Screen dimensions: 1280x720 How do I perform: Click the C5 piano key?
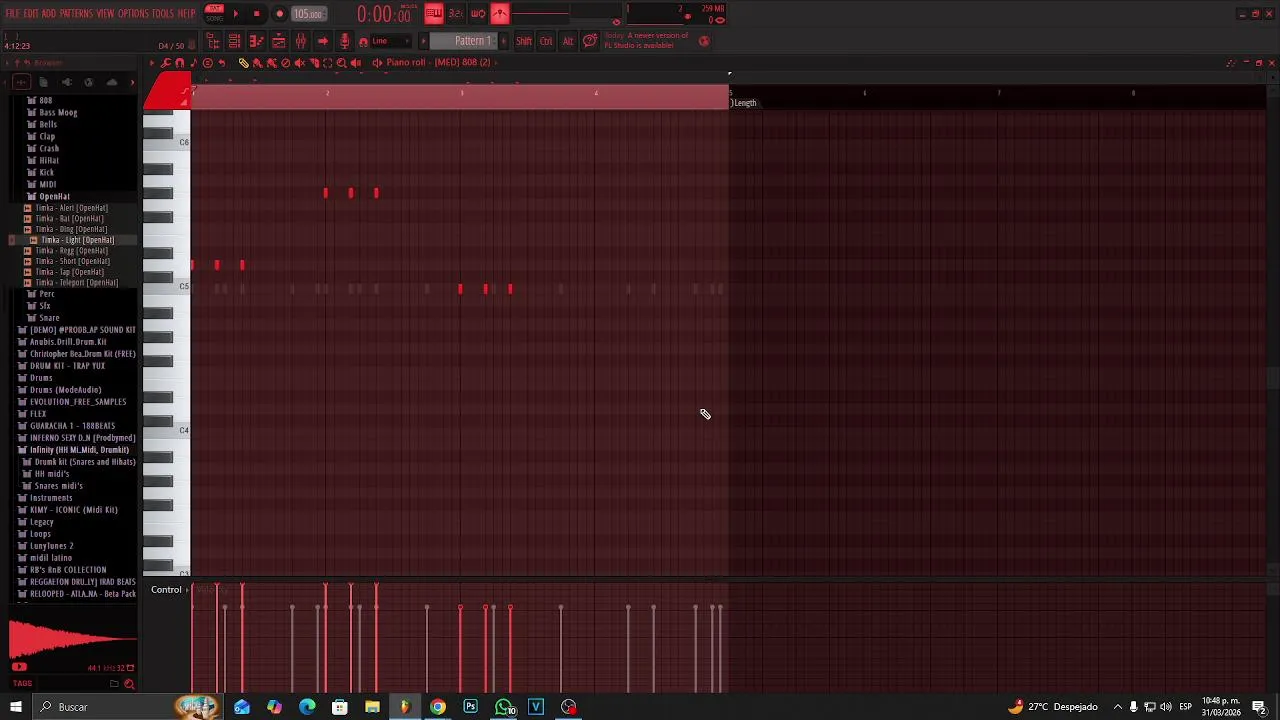pos(167,288)
